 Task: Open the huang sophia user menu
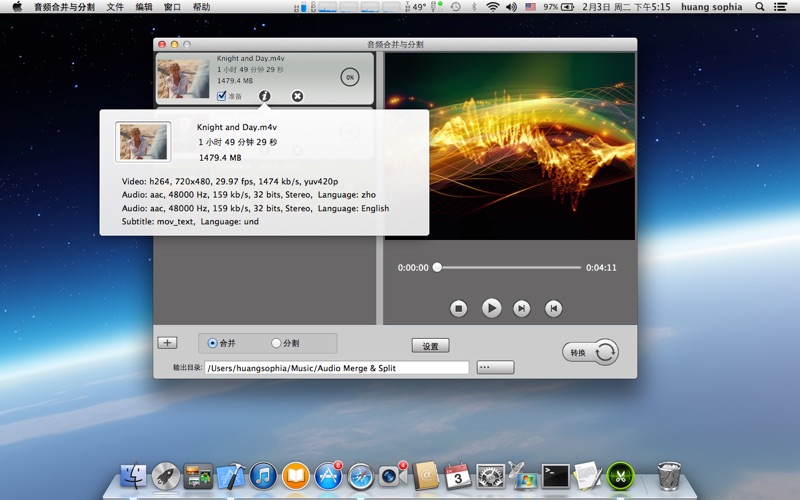point(710,7)
